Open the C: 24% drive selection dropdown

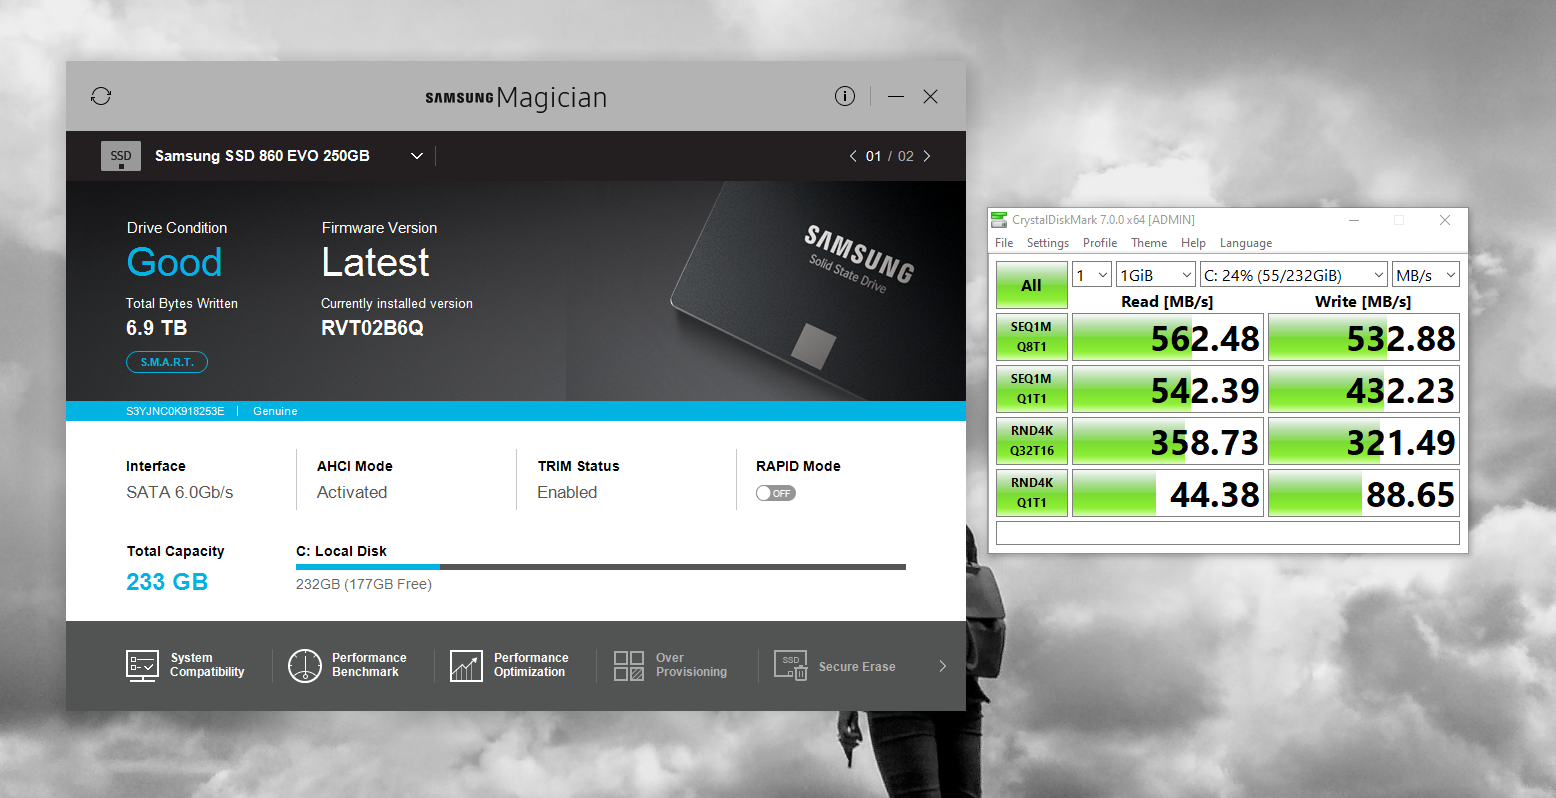pos(1294,275)
